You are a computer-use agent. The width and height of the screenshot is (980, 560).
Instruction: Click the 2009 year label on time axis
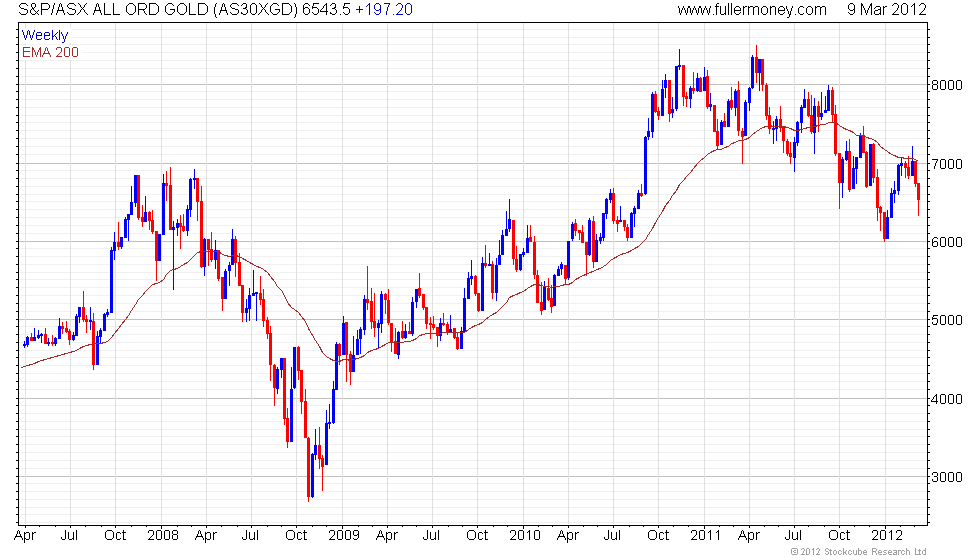(x=344, y=536)
